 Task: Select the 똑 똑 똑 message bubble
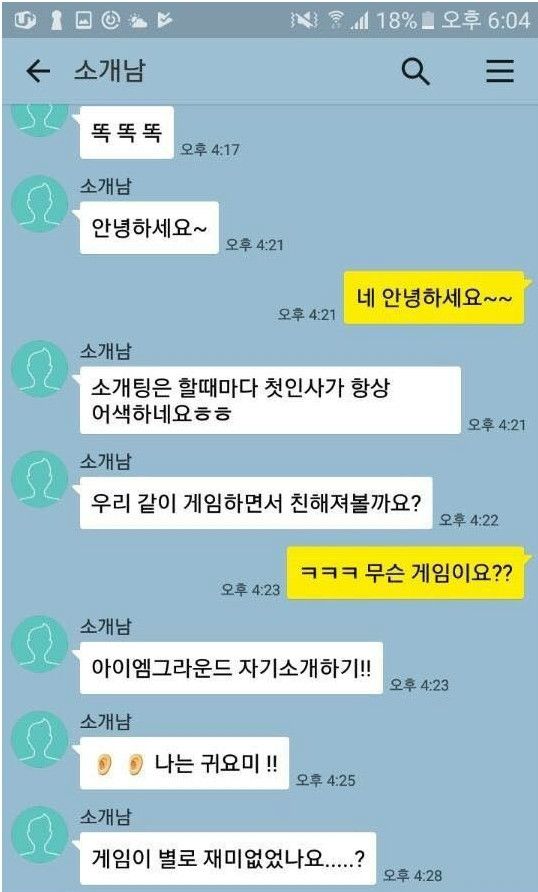tap(126, 133)
